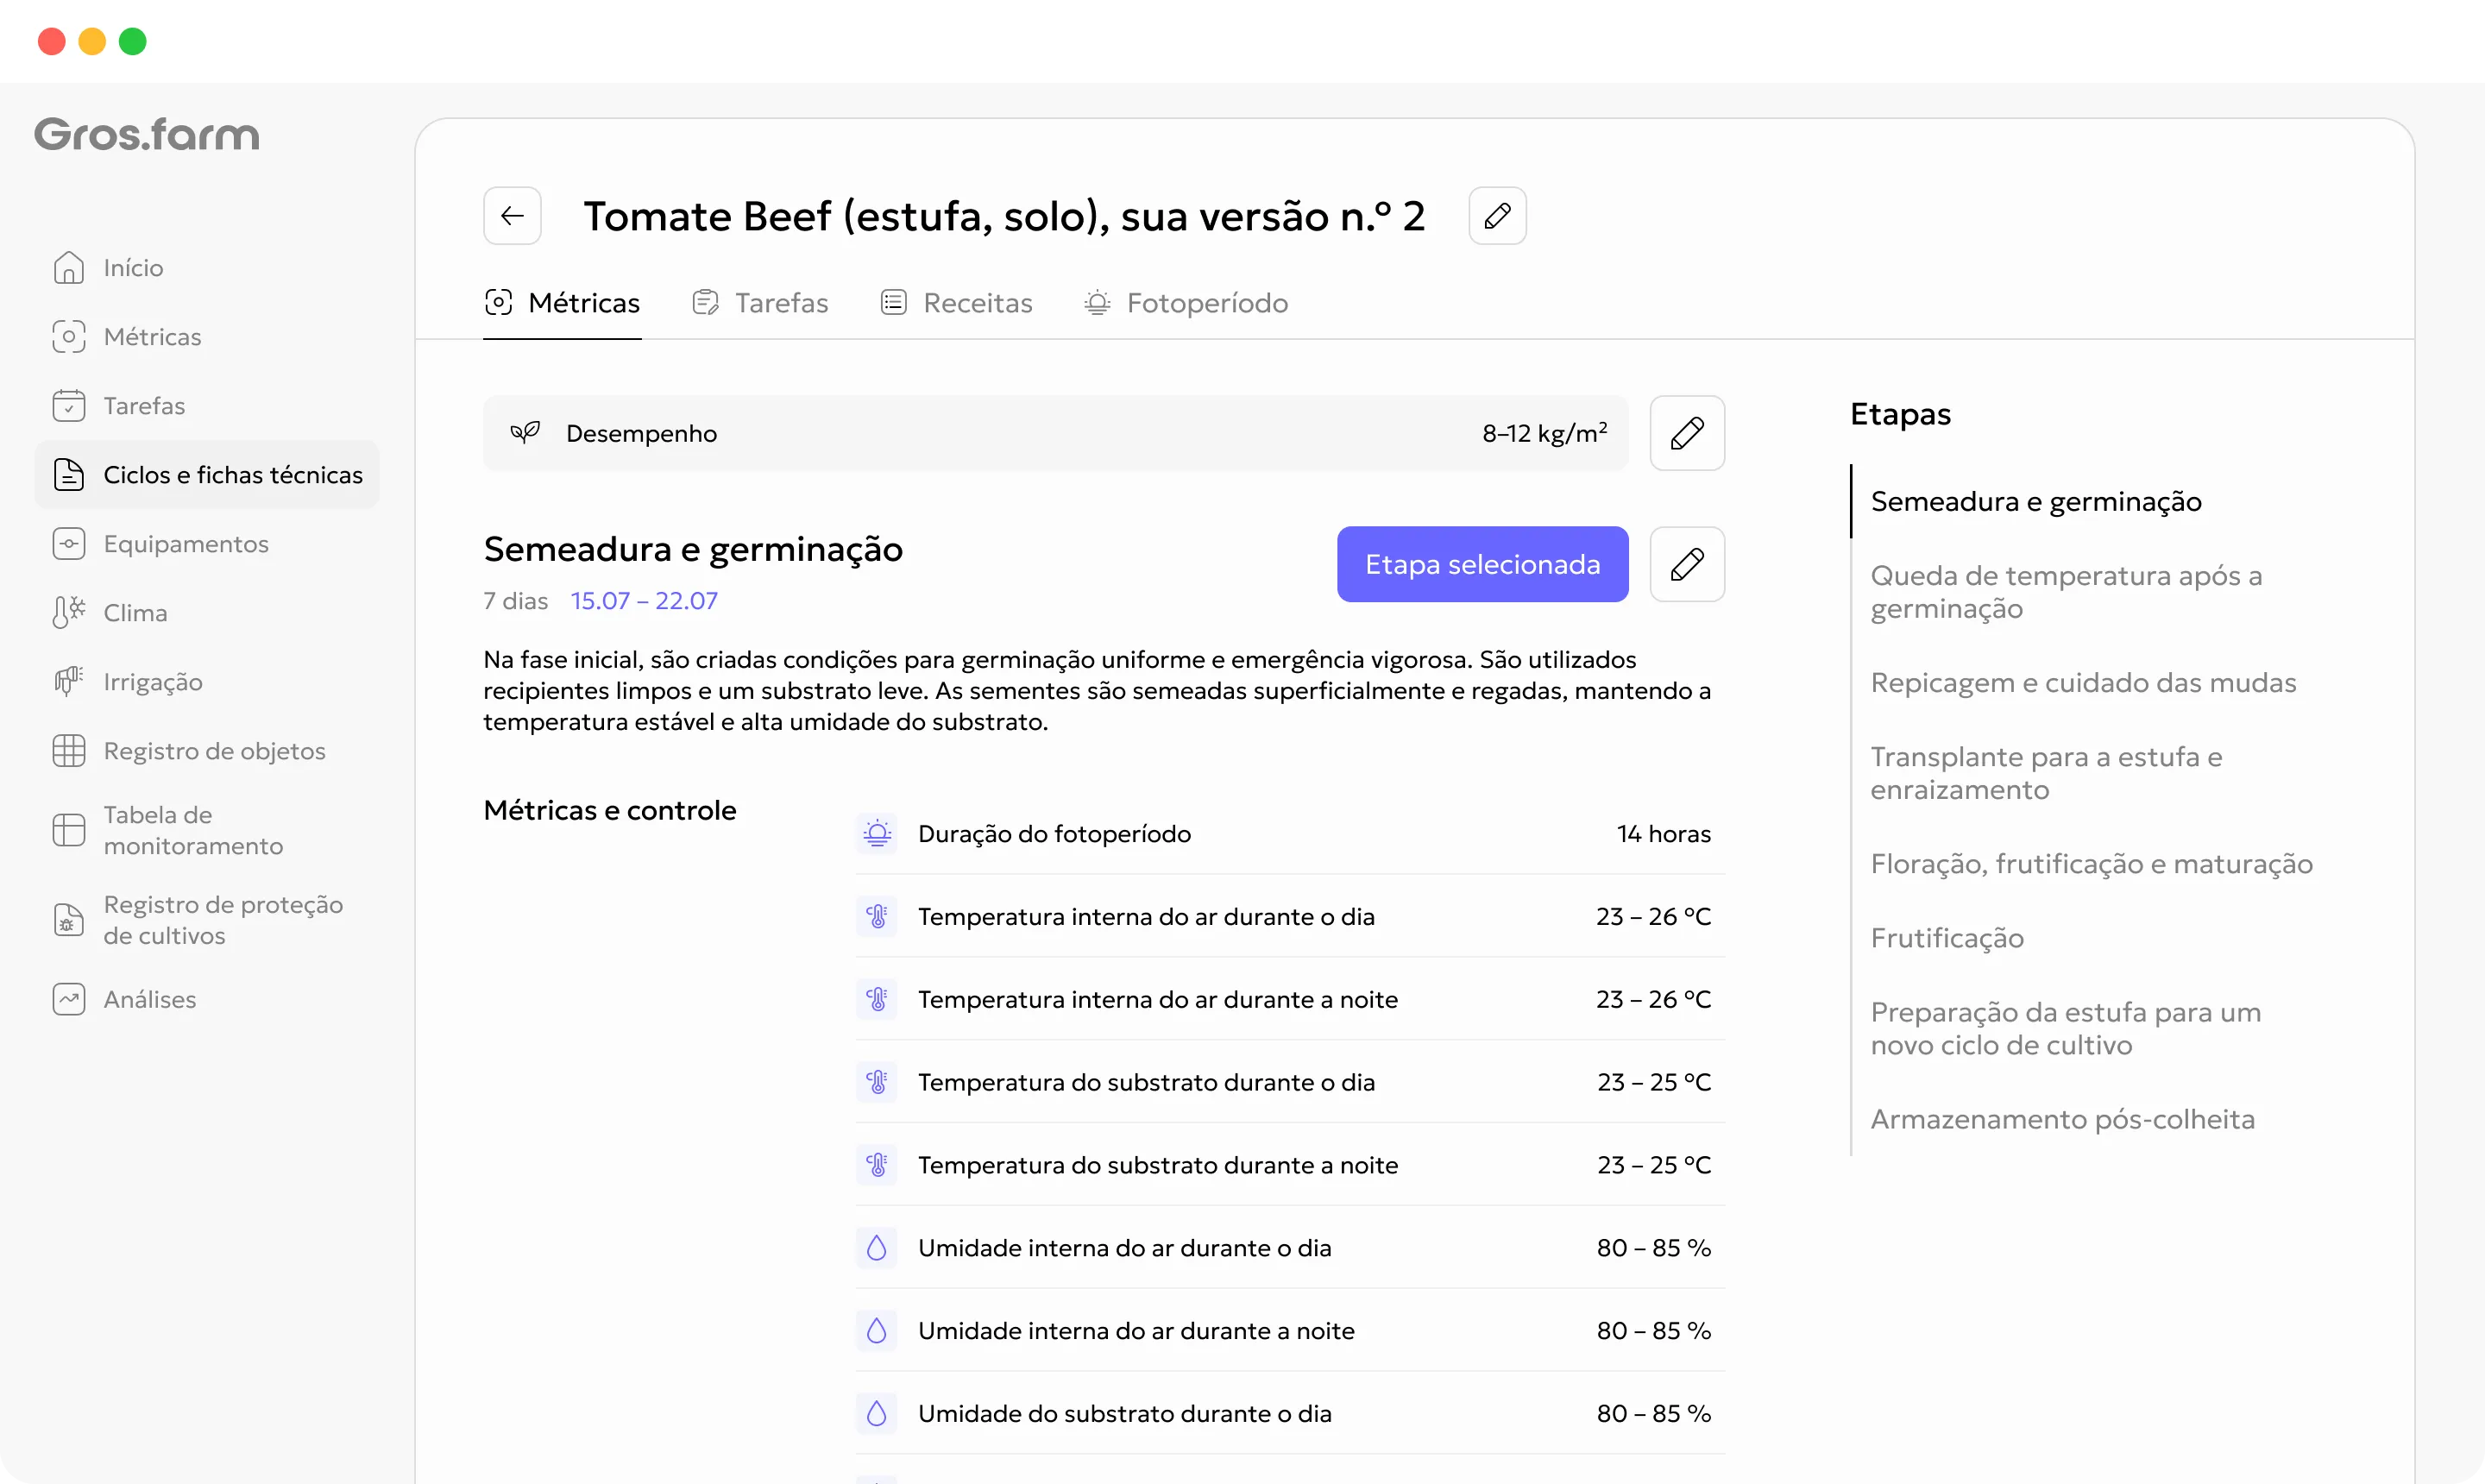Click the Gros.farm logo
The height and width of the screenshot is (1484, 2485).
[x=147, y=134]
